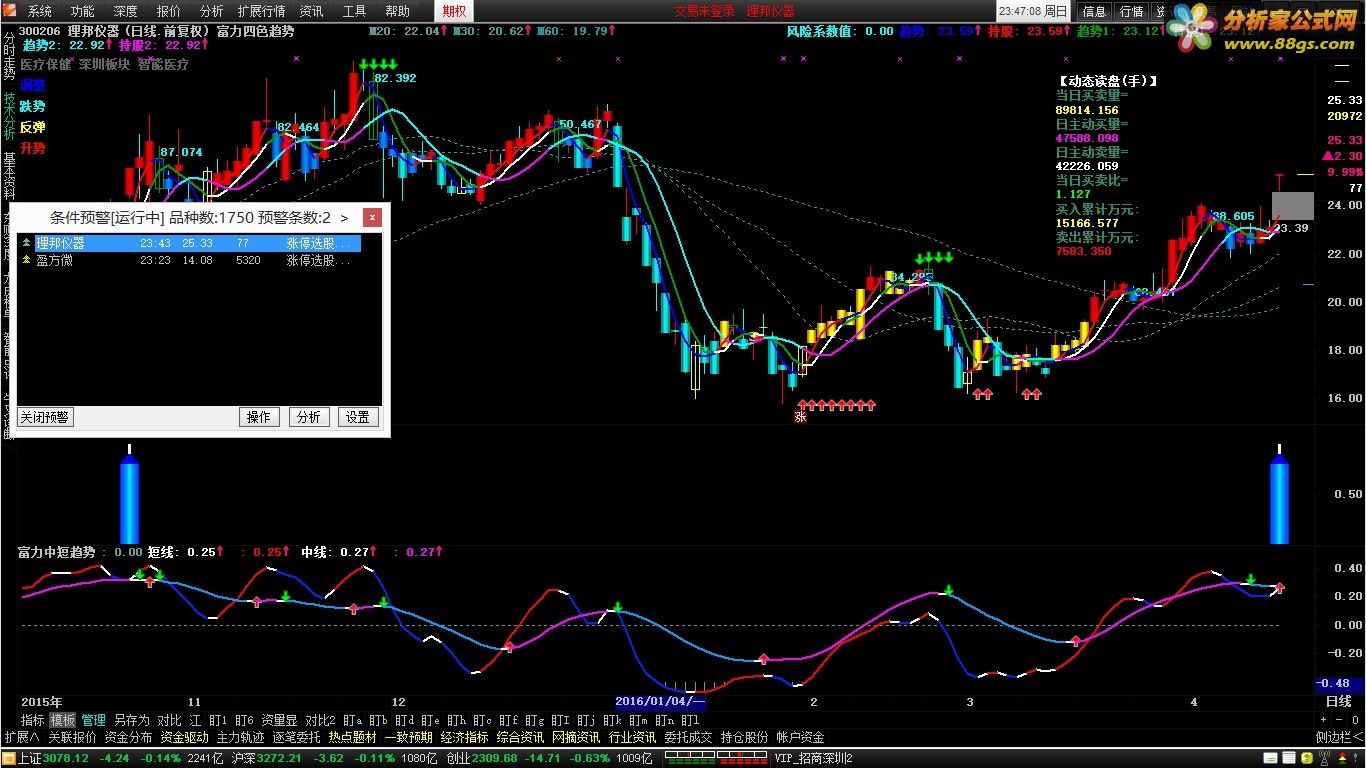Viewport: 1366px width, 768px height.
Task: Click the red app logo icon top-left
Action: pos(9,11)
